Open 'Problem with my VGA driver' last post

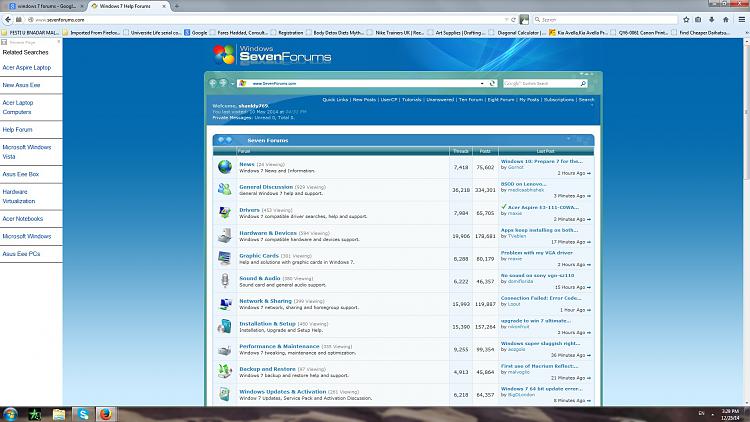[x=537, y=253]
